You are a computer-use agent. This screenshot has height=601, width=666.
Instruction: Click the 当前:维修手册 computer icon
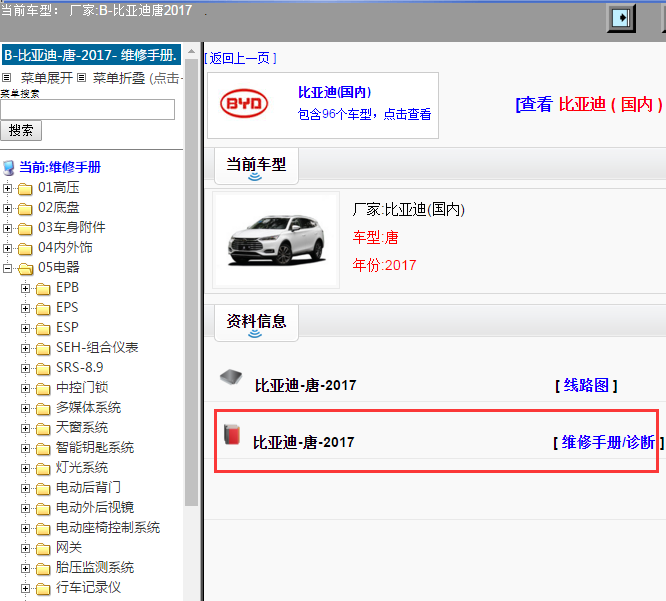point(8,167)
